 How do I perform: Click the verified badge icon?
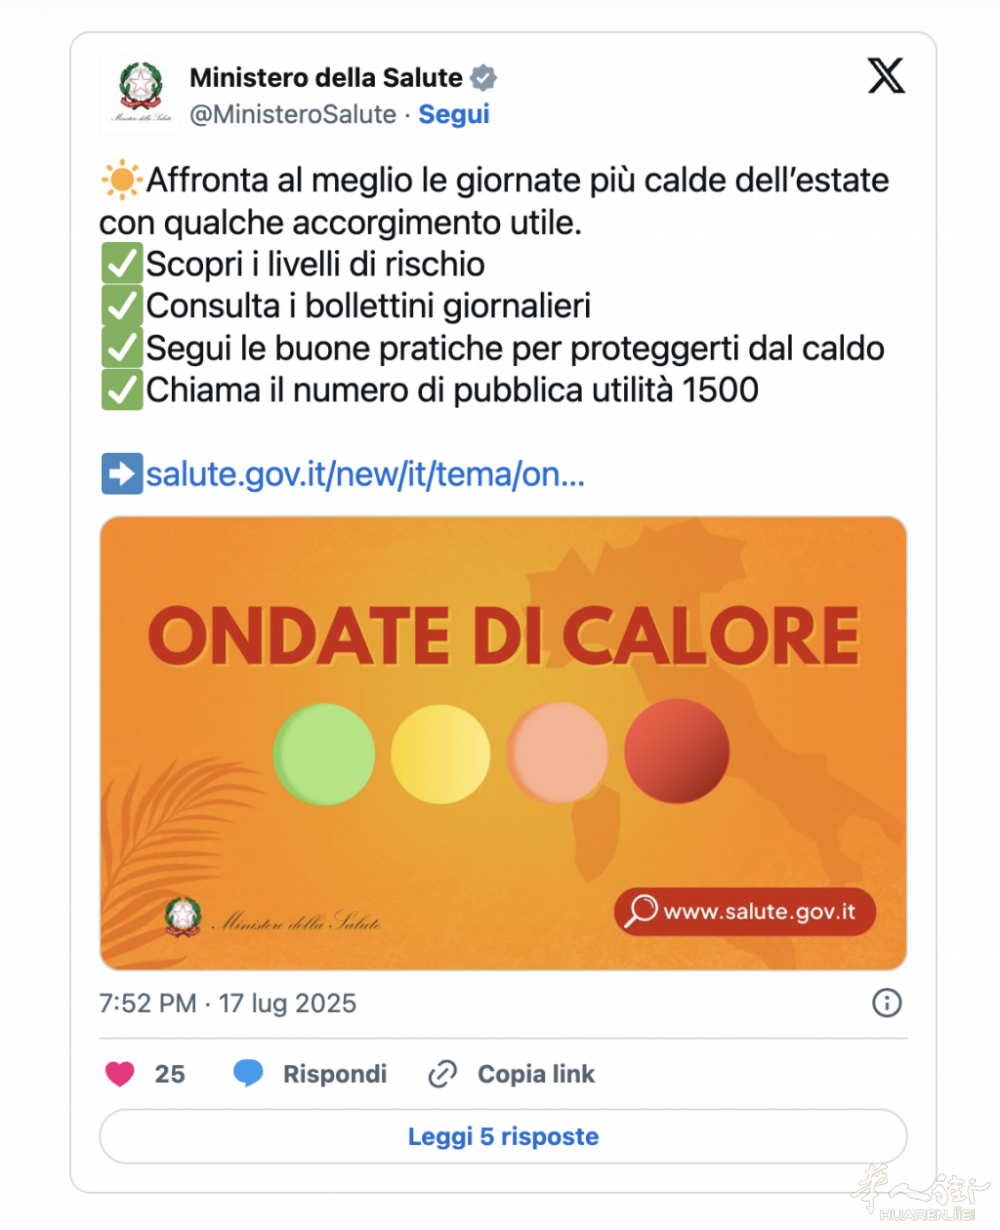pos(484,77)
